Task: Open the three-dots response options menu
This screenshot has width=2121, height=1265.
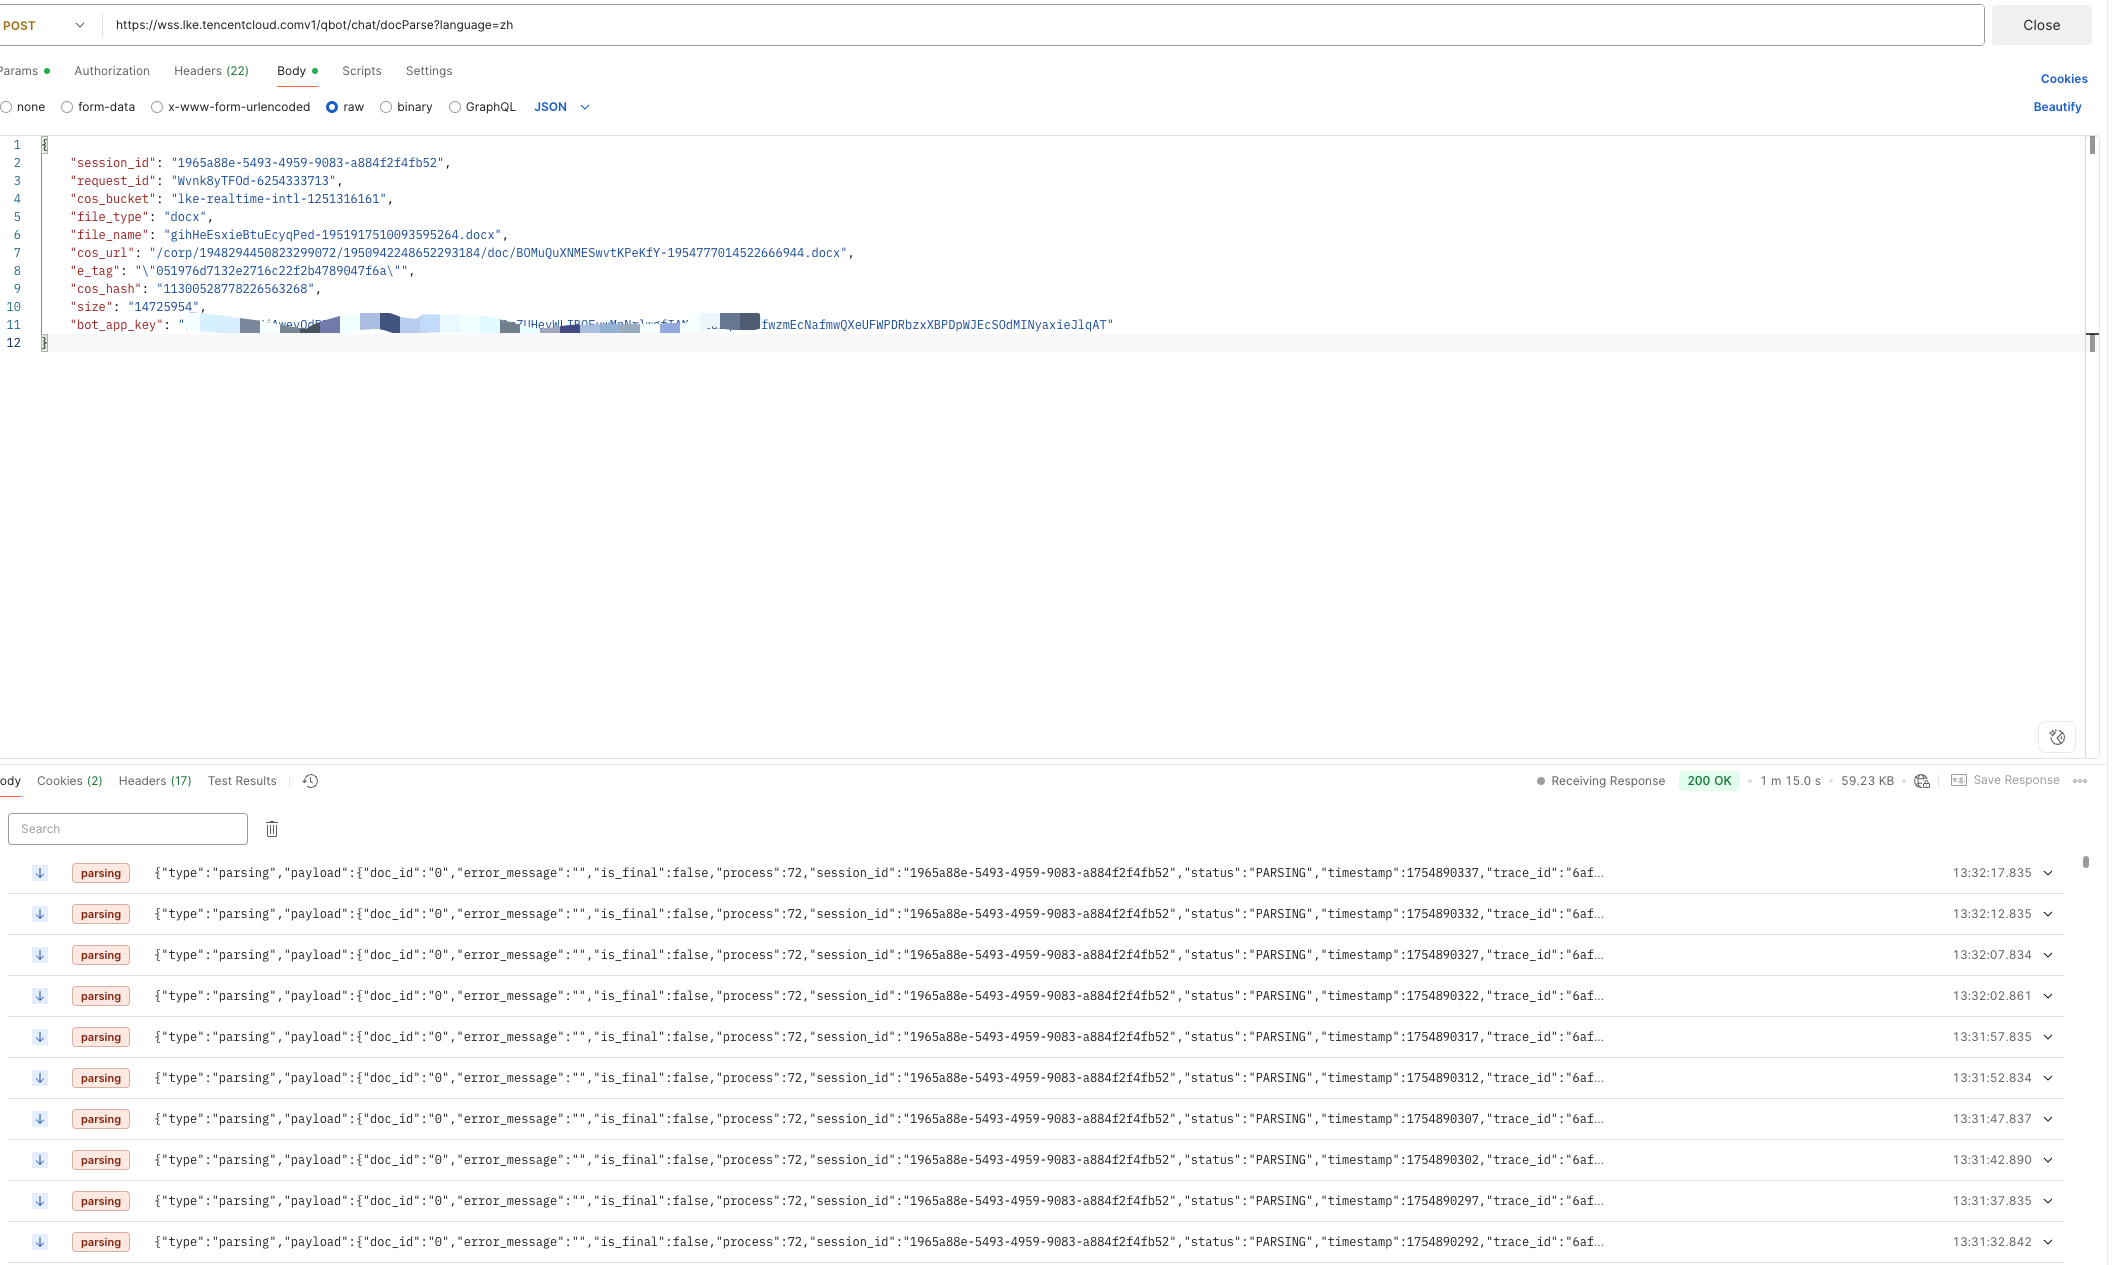Action: [2080, 781]
